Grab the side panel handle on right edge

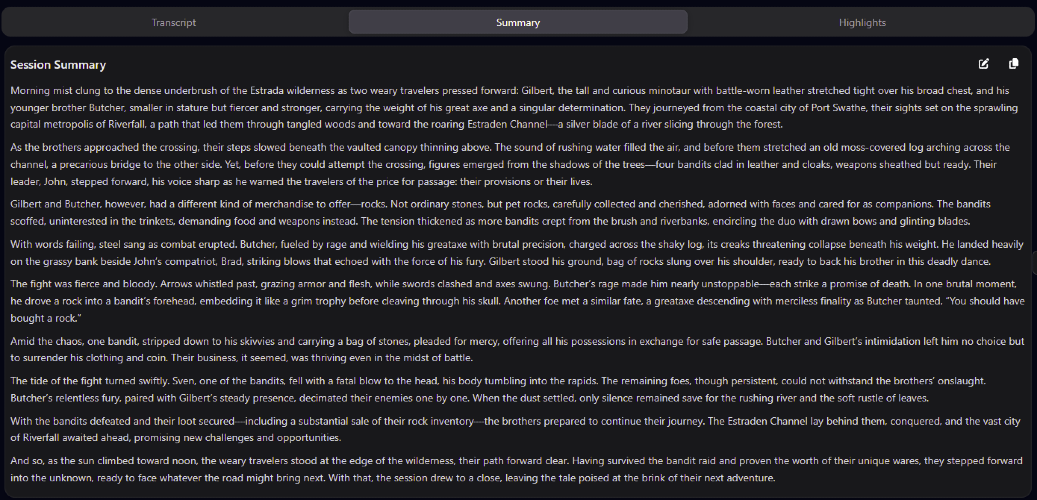(1034, 263)
